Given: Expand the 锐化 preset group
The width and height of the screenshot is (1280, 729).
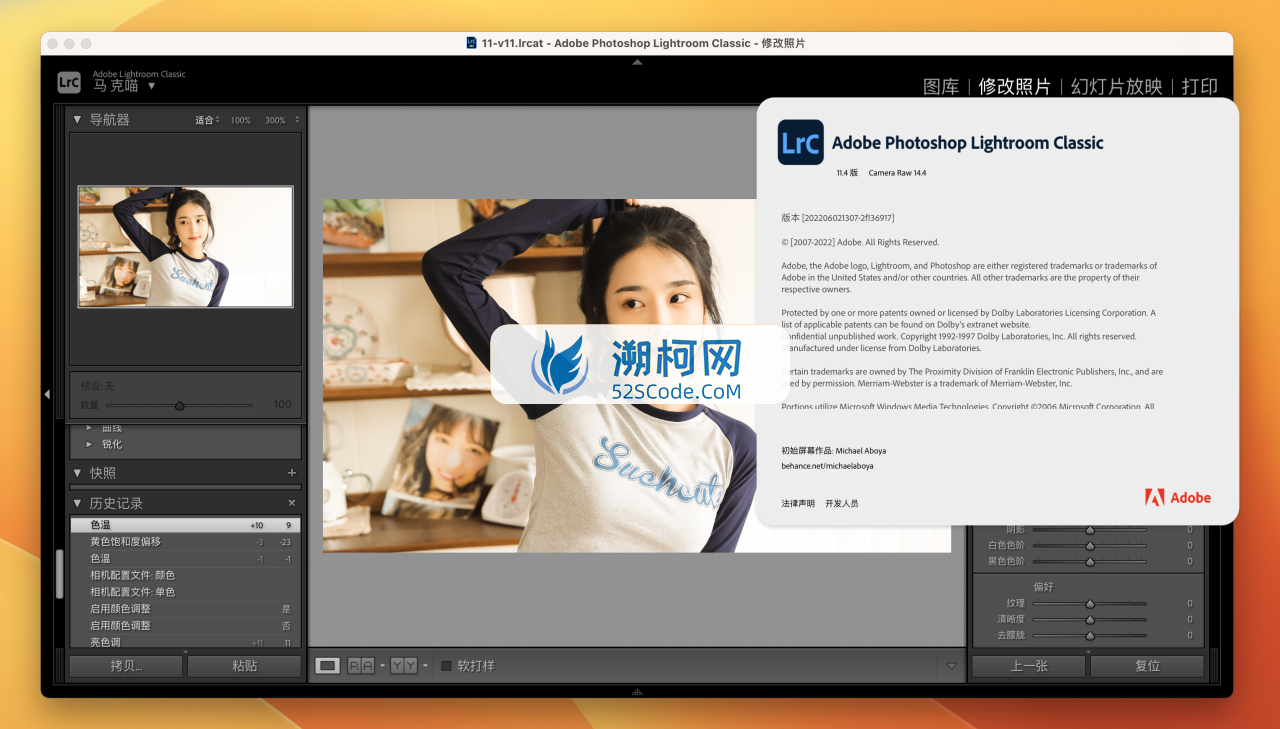Looking at the screenshot, I should [x=89, y=444].
